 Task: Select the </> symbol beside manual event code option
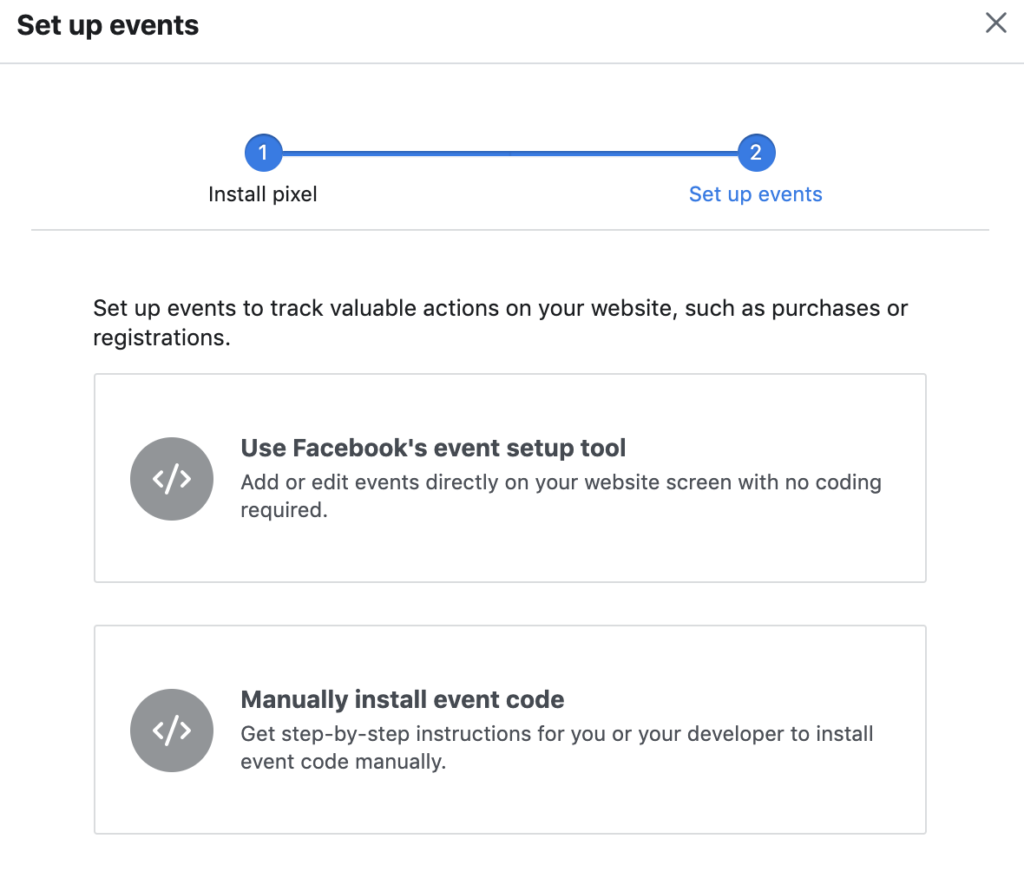(x=171, y=729)
